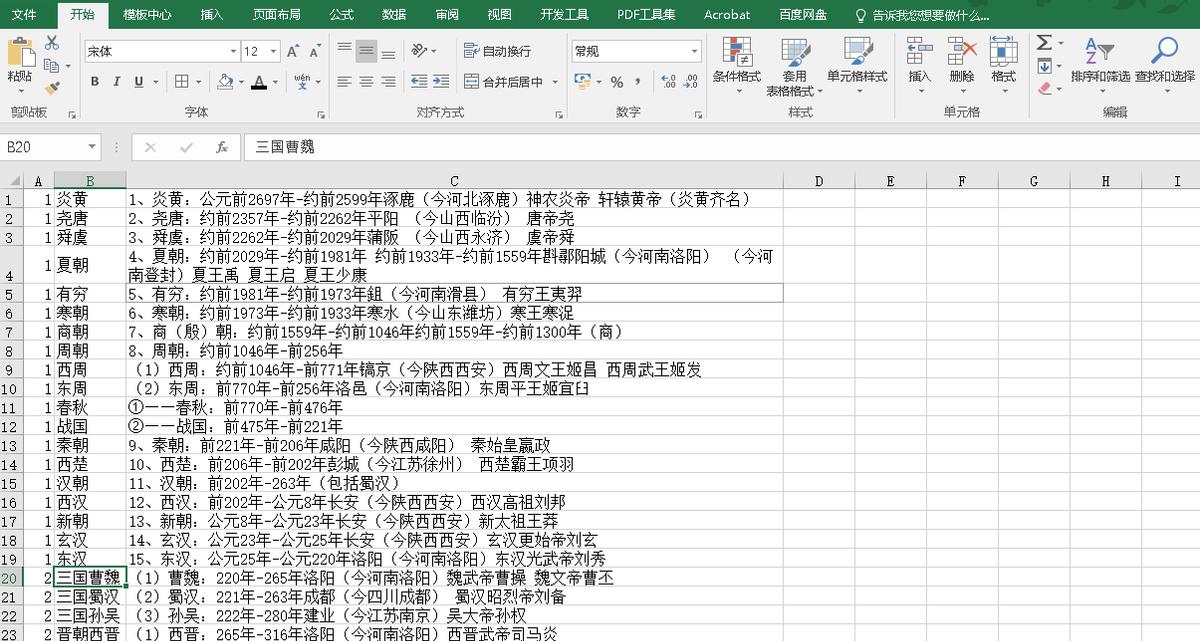Apply percent style format
Viewport: 1200px width, 641px height.
(x=616, y=82)
